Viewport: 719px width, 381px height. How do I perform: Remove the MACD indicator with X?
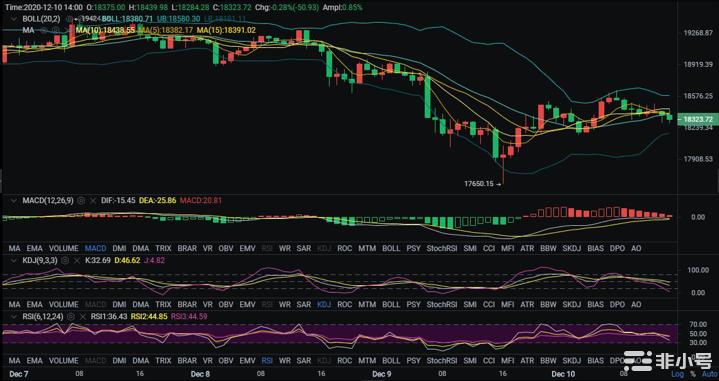[93, 201]
